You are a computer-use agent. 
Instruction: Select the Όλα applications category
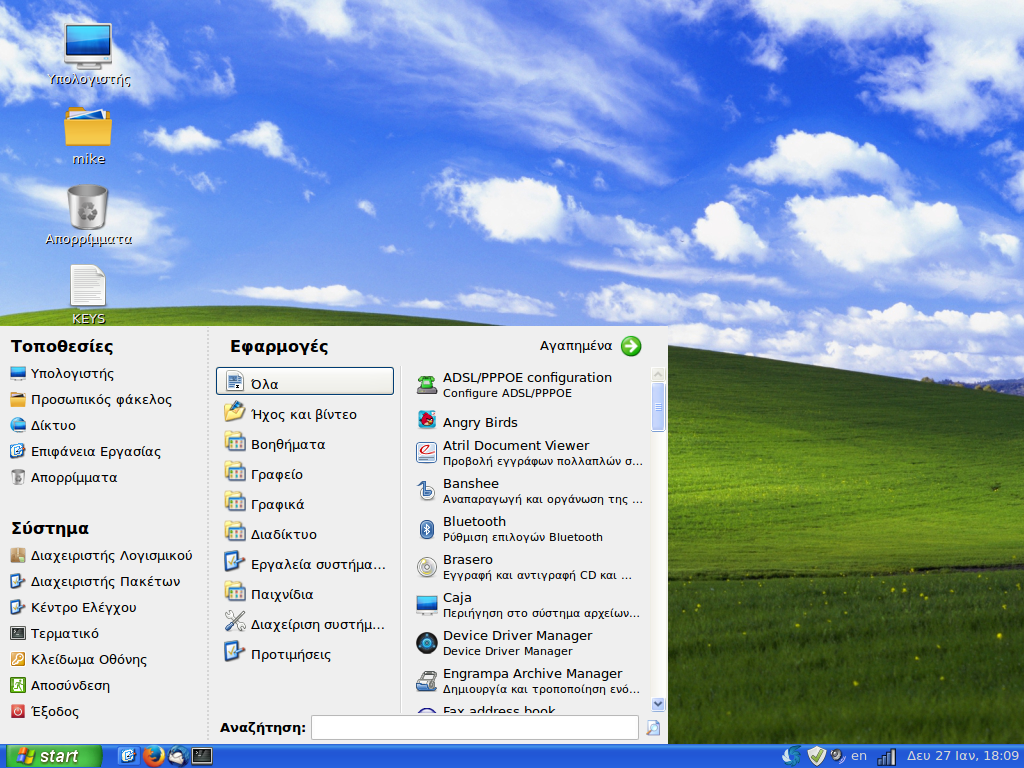point(305,381)
